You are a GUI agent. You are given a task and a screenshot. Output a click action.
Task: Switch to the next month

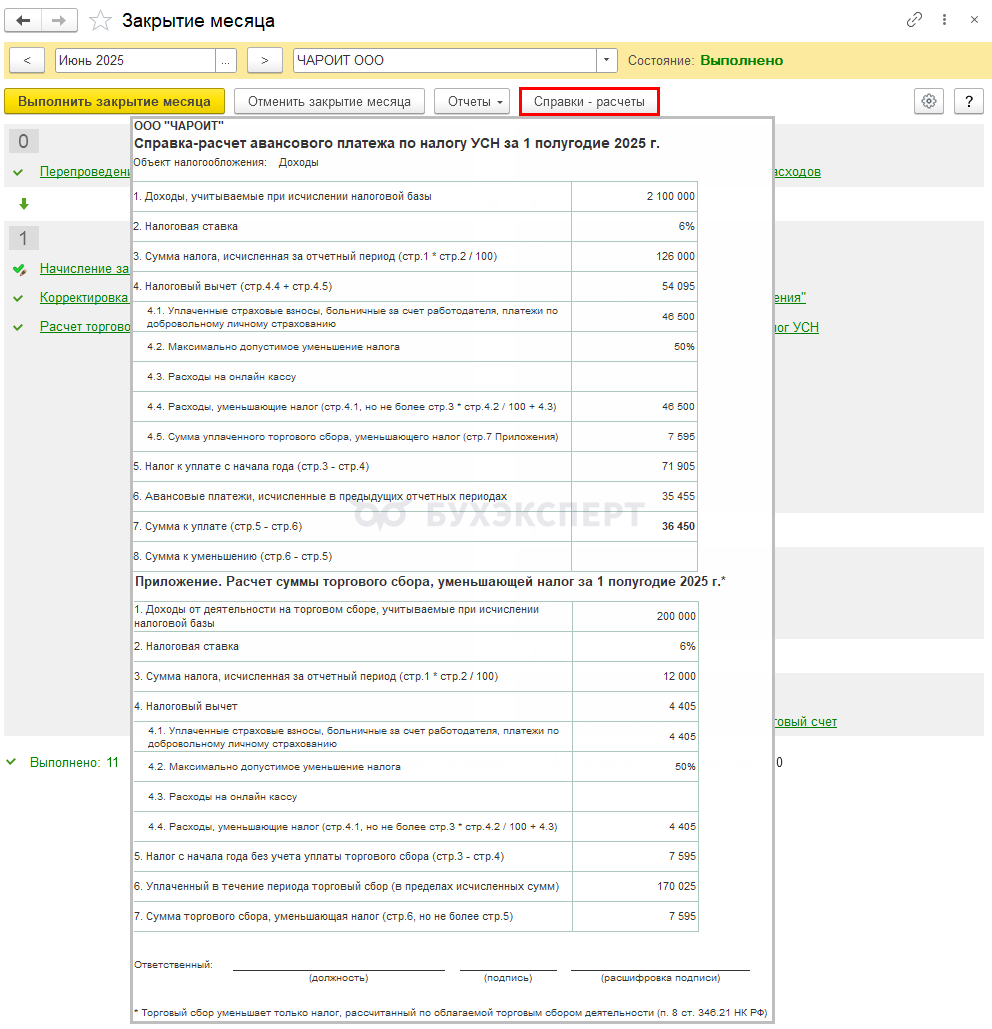point(264,60)
